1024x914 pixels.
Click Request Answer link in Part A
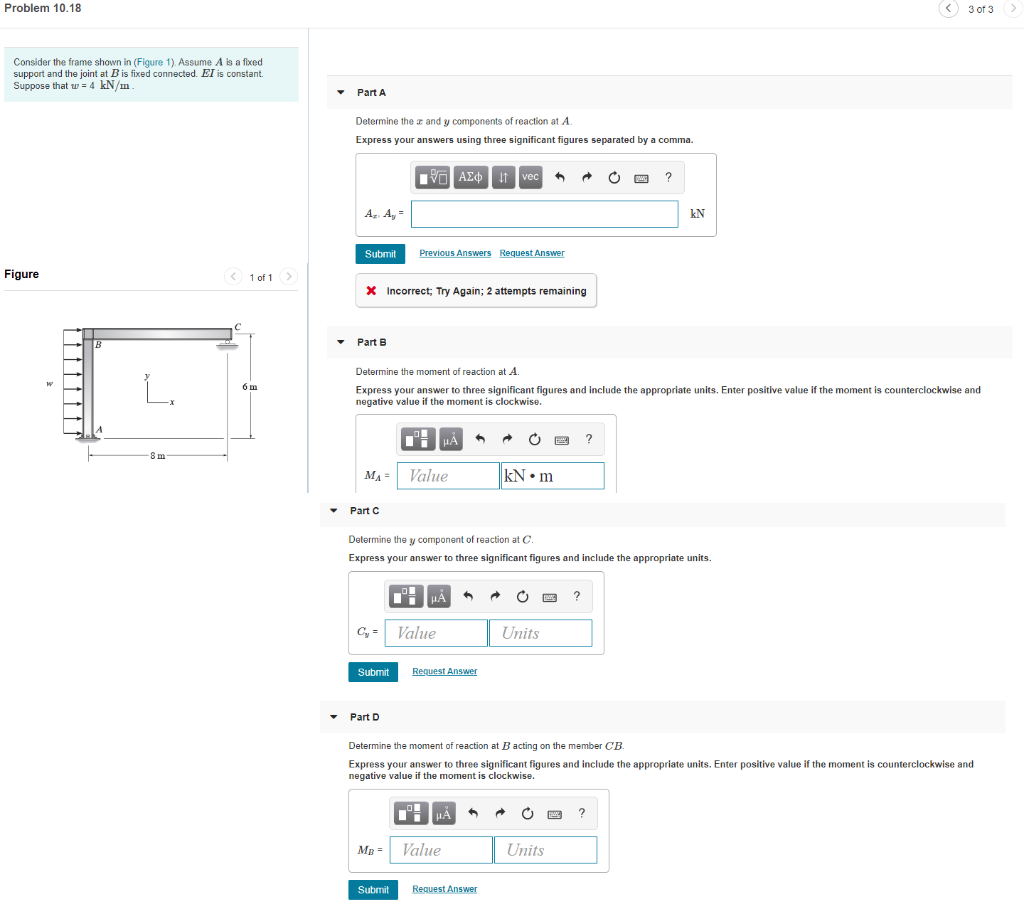pyautogui.click(x=532, y=253)
